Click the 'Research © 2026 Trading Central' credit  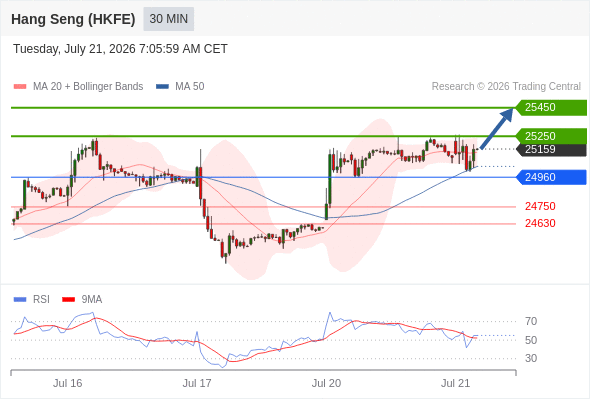[506, 87]
